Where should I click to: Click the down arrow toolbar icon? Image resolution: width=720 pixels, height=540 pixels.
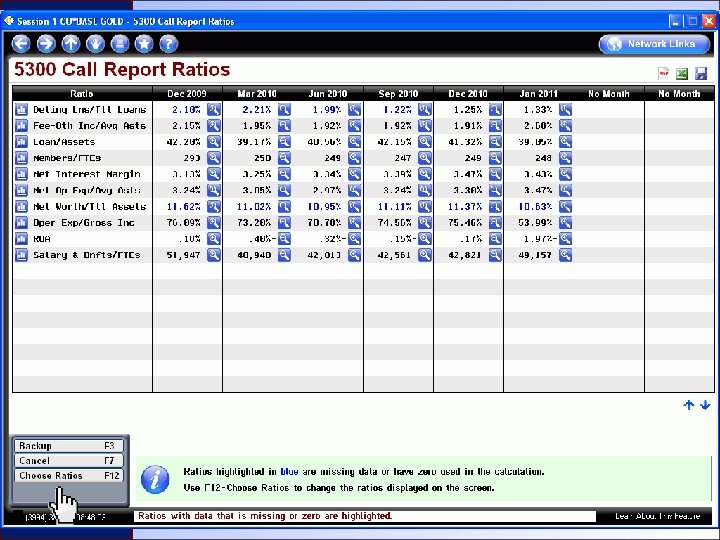(x=95, y=44)
